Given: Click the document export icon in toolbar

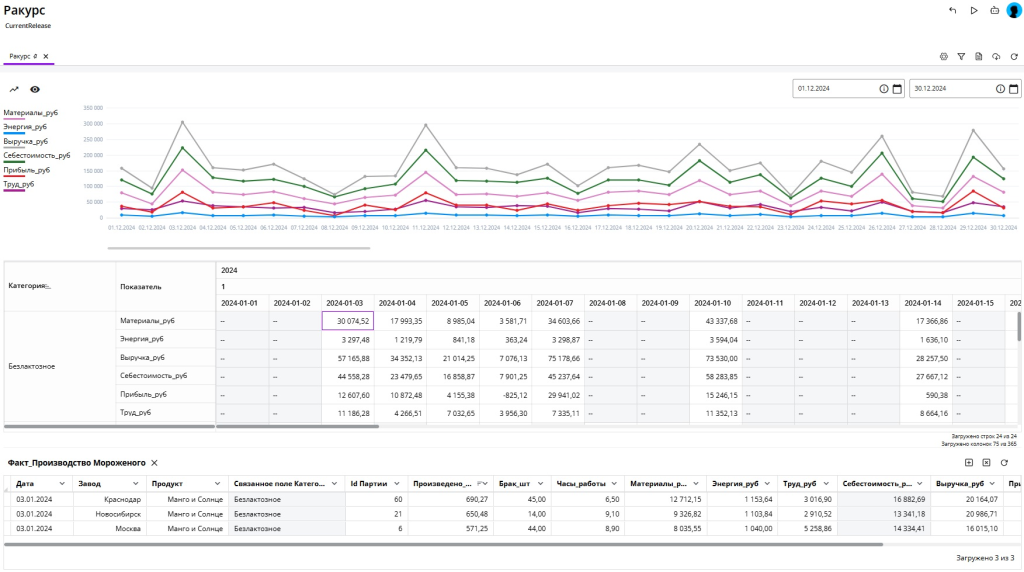Looking at the screenshot, I should 979,56.
